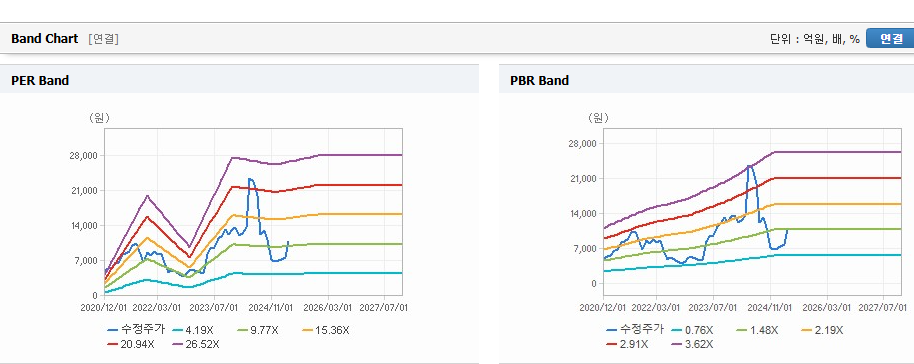Click the PBR Band chart plot area

tap(753, 212)
